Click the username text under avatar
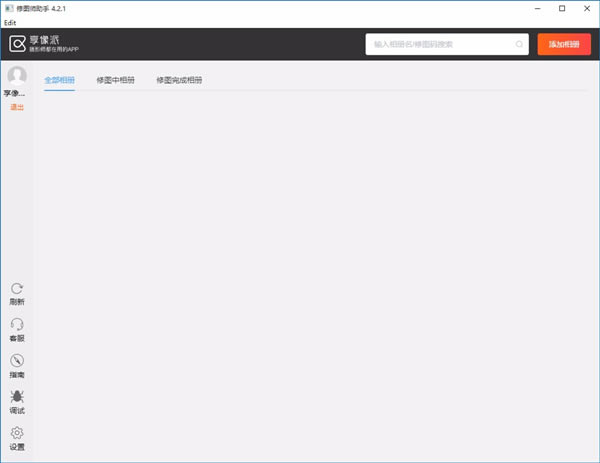Viewport: 600px width, 463px height. [15, 93]
